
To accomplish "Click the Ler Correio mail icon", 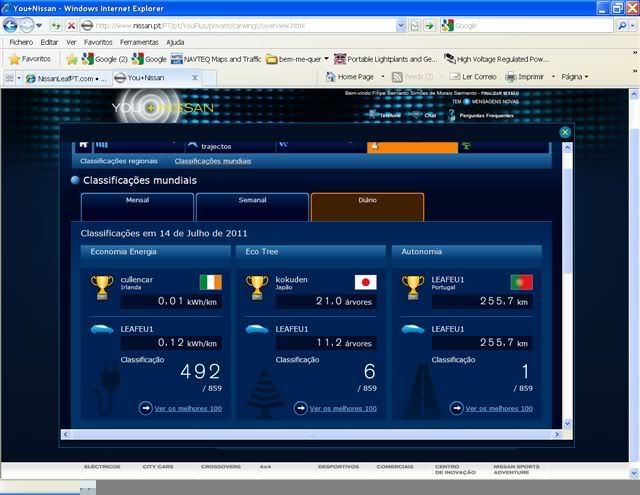I will [x=455, y=77].
